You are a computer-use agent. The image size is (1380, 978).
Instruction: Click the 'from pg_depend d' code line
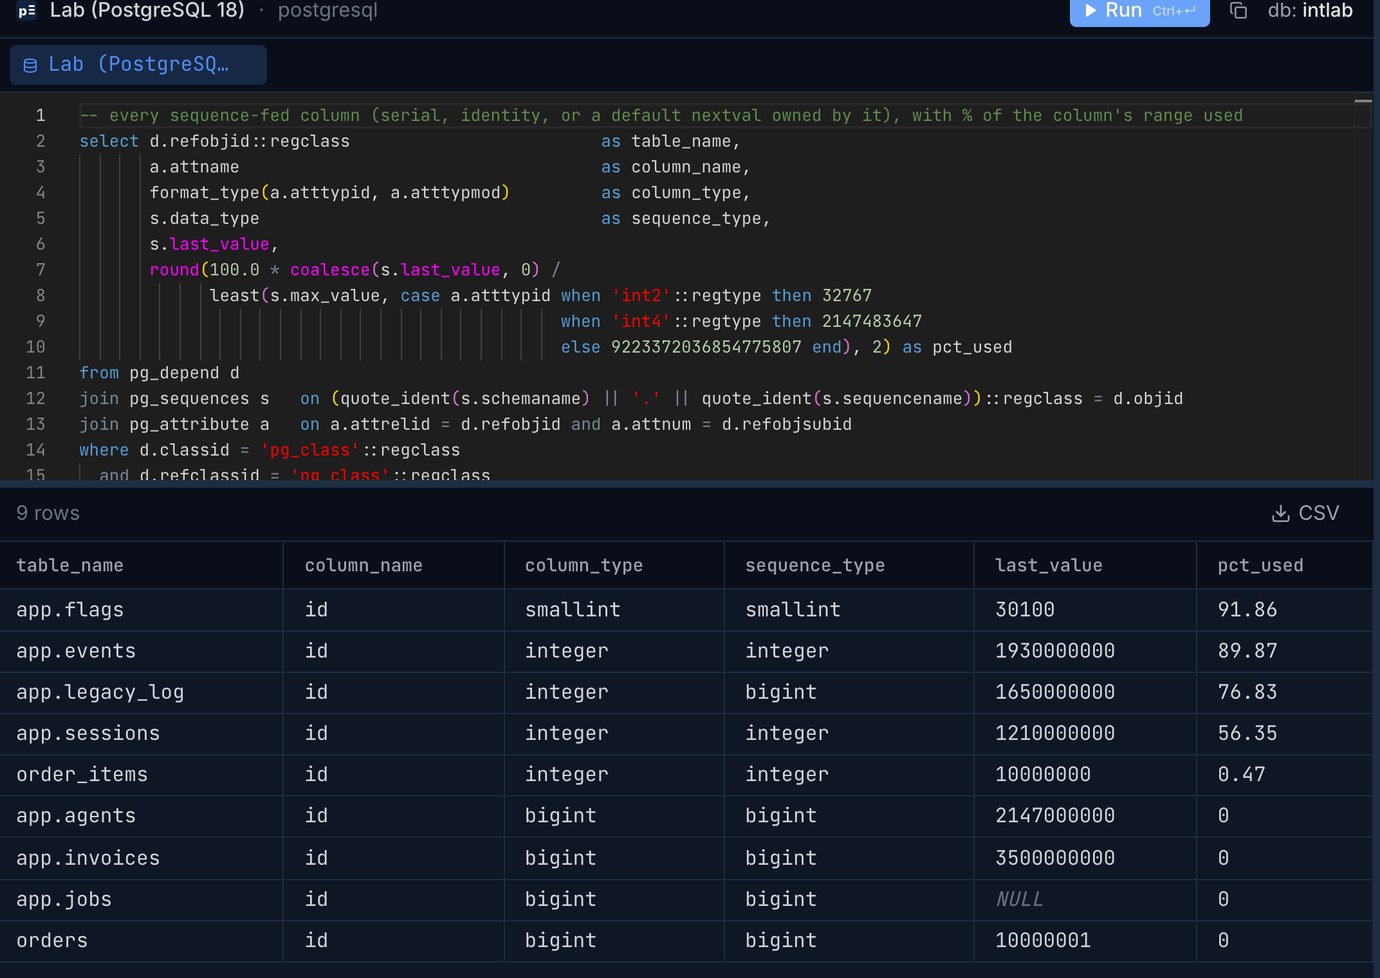[x=159, y=373]
